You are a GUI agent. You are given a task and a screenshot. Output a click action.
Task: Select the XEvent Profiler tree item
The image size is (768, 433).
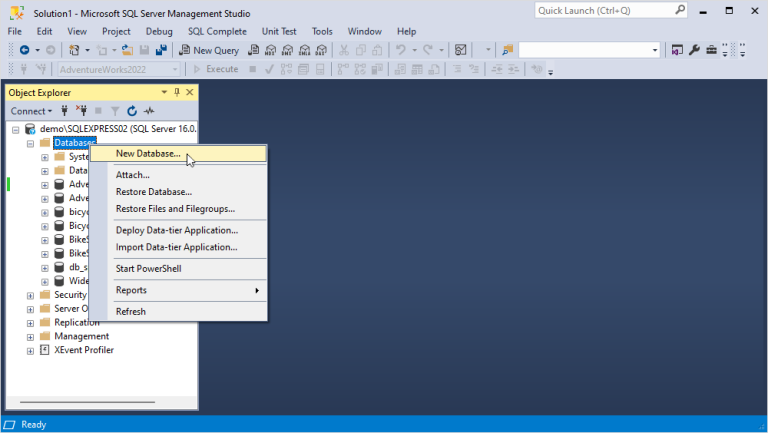point(84,350)
